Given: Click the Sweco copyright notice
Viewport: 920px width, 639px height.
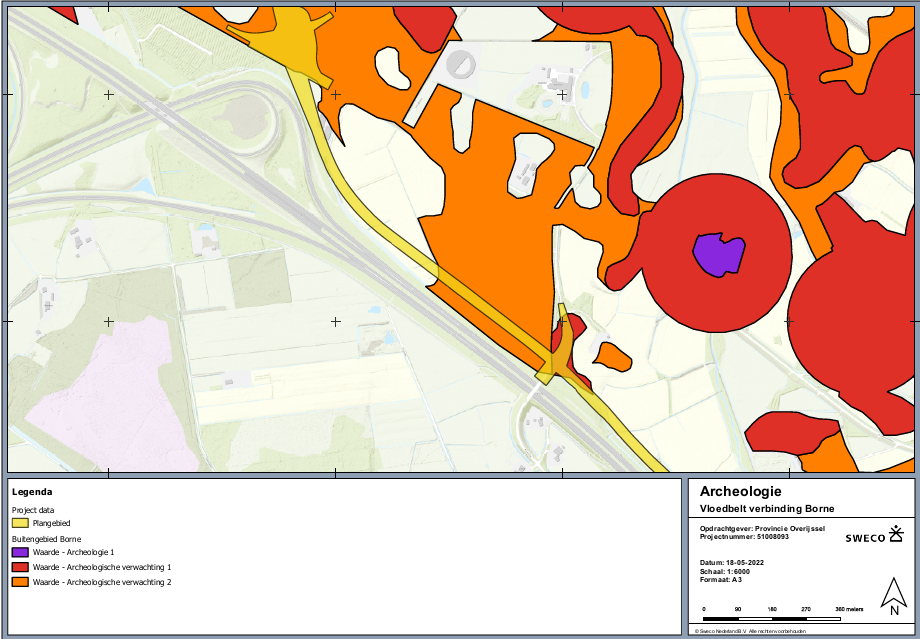Looking at the screenshot, I should point(750,631).
